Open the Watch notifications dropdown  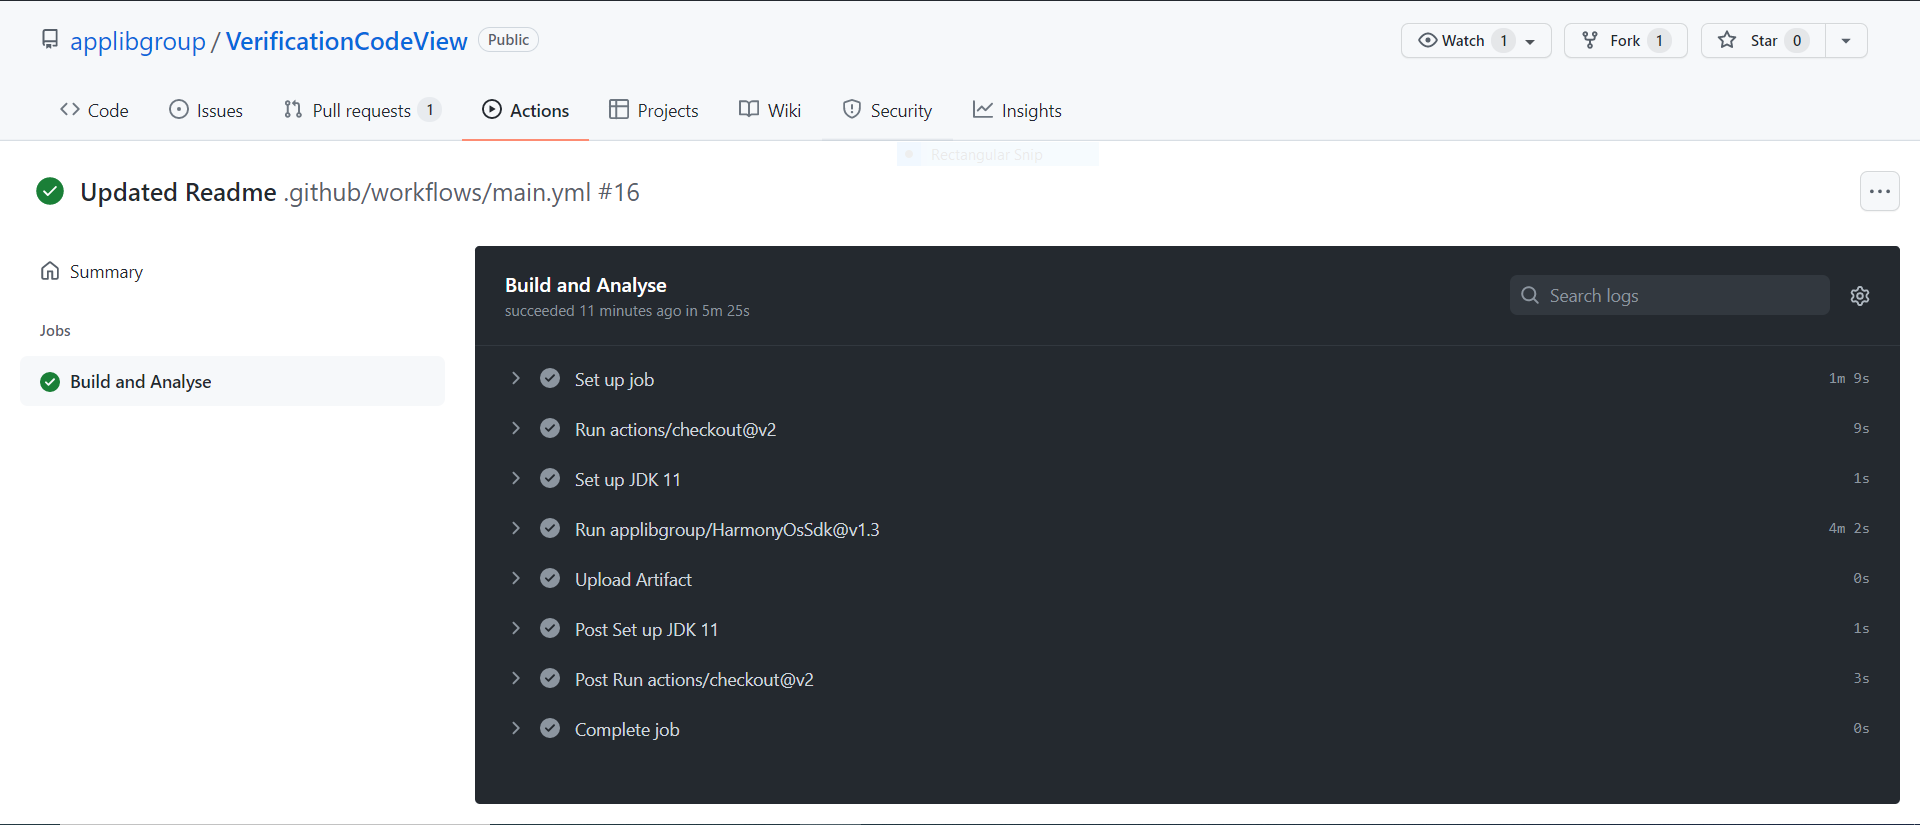(x=1530, y=41)
